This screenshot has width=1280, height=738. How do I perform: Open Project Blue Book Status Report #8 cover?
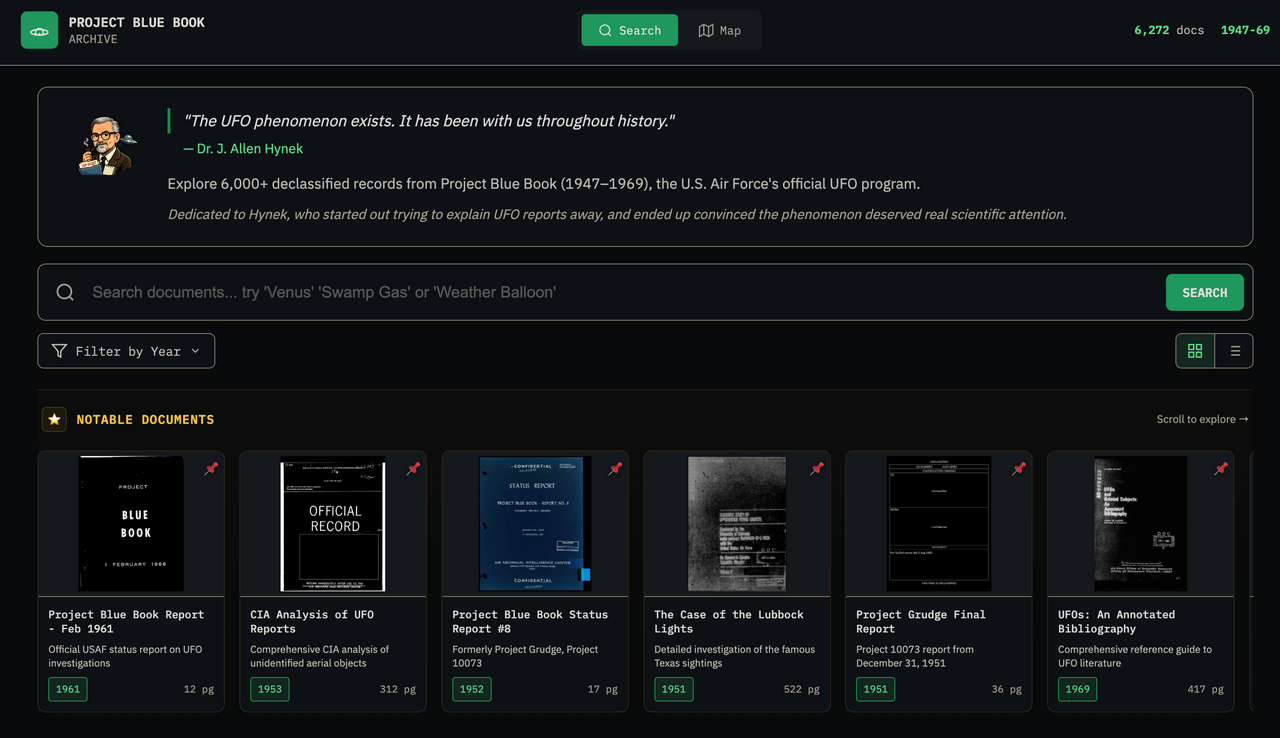pyautogui.click(x=535, y=524)
